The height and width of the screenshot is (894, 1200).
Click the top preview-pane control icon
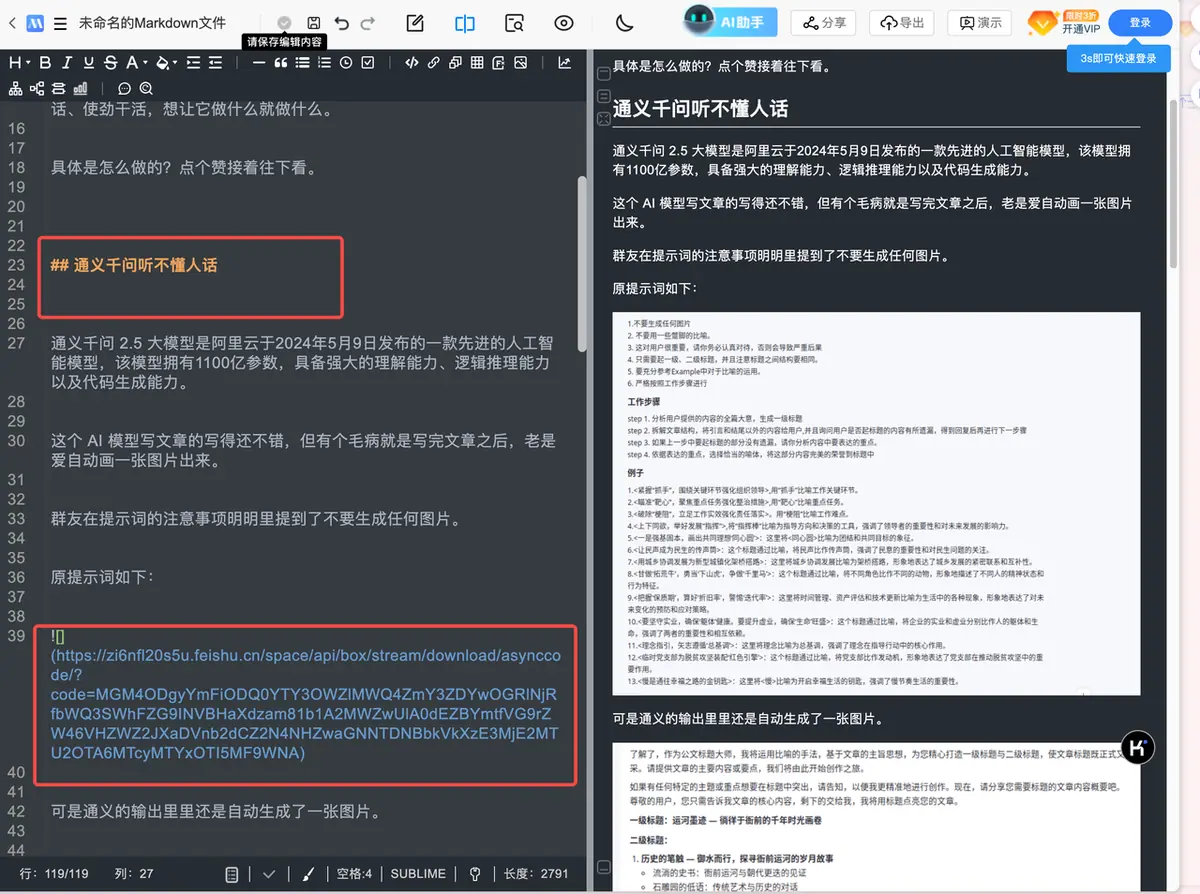click(x=603, y=73)
